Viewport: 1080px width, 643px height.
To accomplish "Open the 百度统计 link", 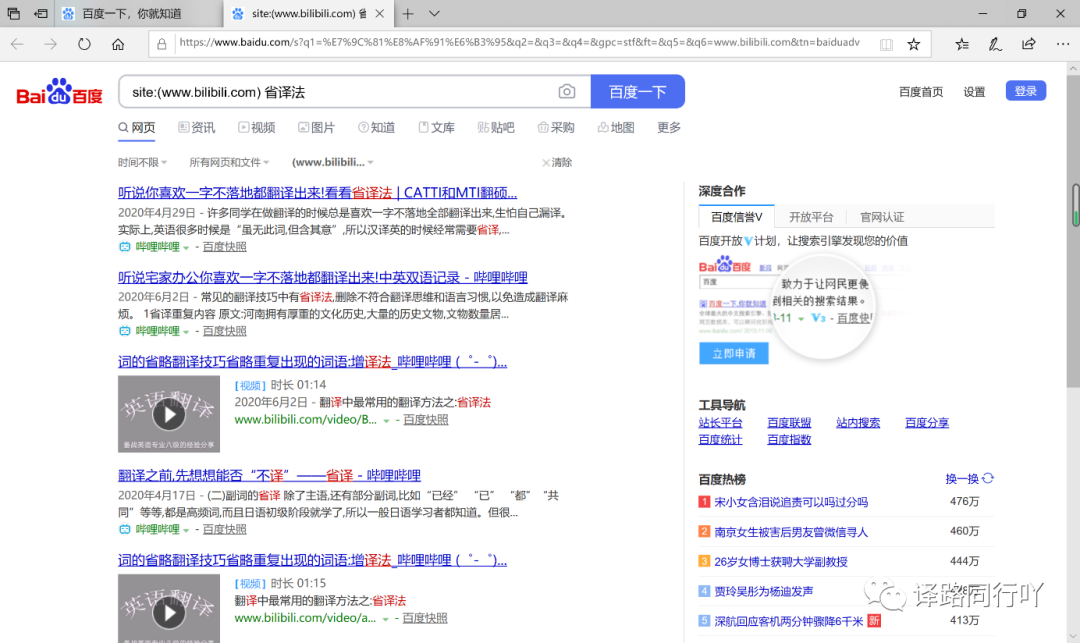I will 720,439.
